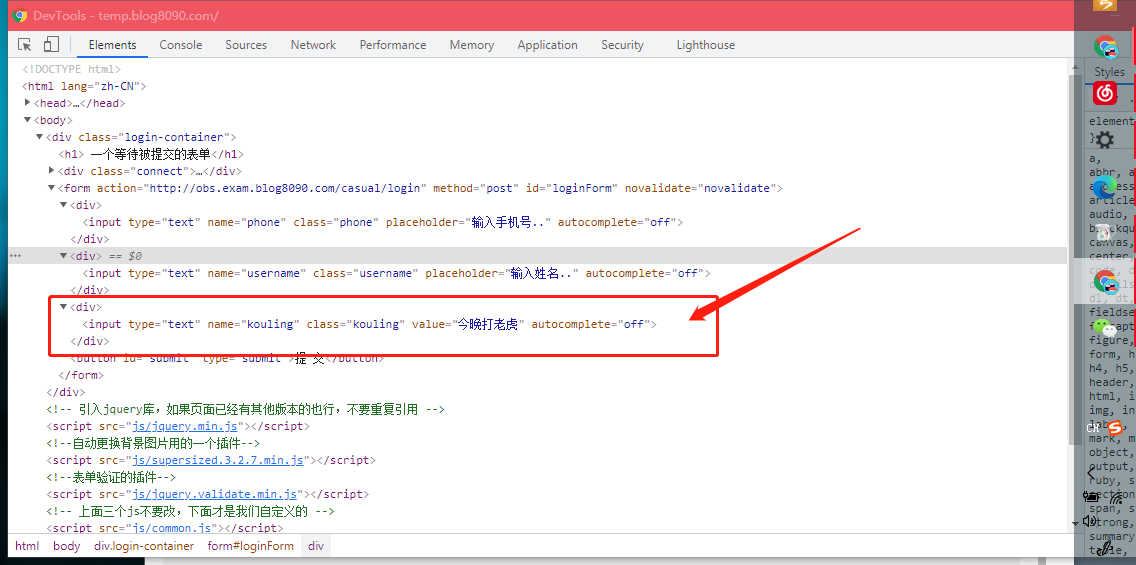Screen dimensions: 1136x565
Task: Switch to the Elements tab
Action: coord(112,45)
